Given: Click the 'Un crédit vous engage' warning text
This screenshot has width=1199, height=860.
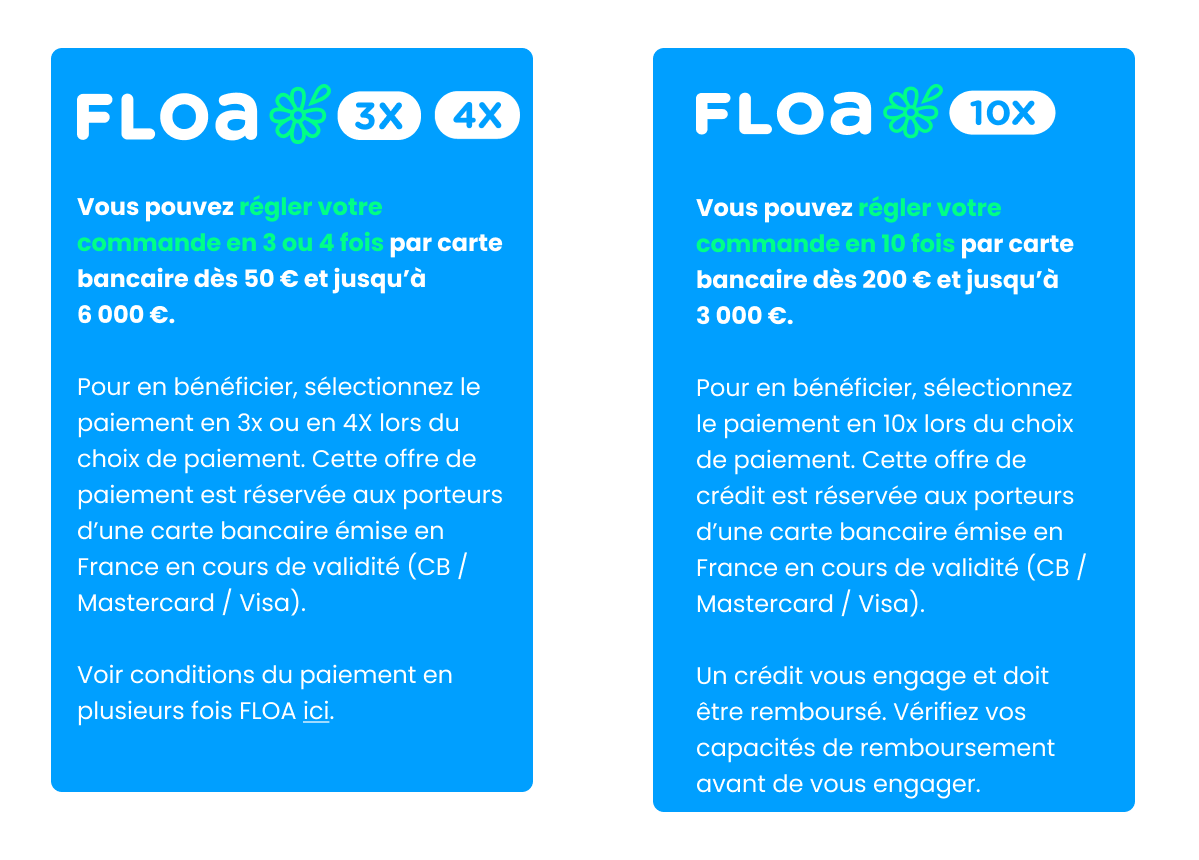Looking at the screenshot, I should click(876, 729).
